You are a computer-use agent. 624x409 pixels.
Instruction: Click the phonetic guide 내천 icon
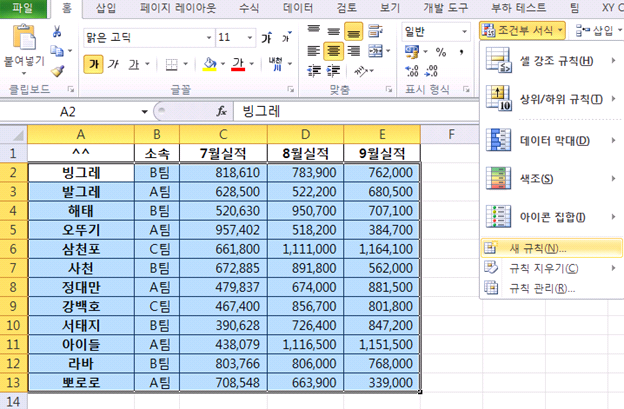[275, 64]
